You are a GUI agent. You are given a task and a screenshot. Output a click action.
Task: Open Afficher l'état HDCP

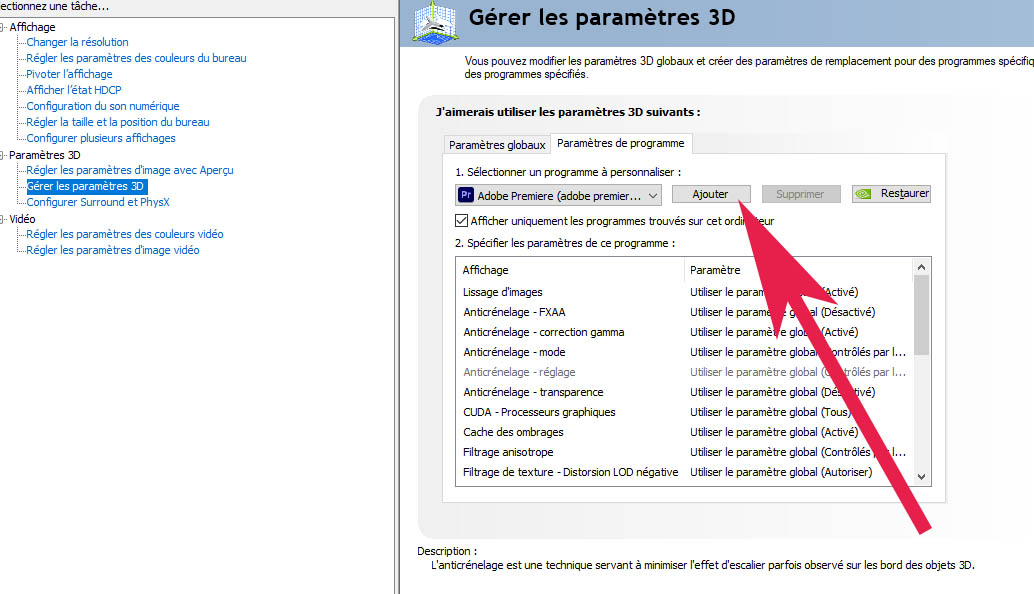tap(74, 90)
